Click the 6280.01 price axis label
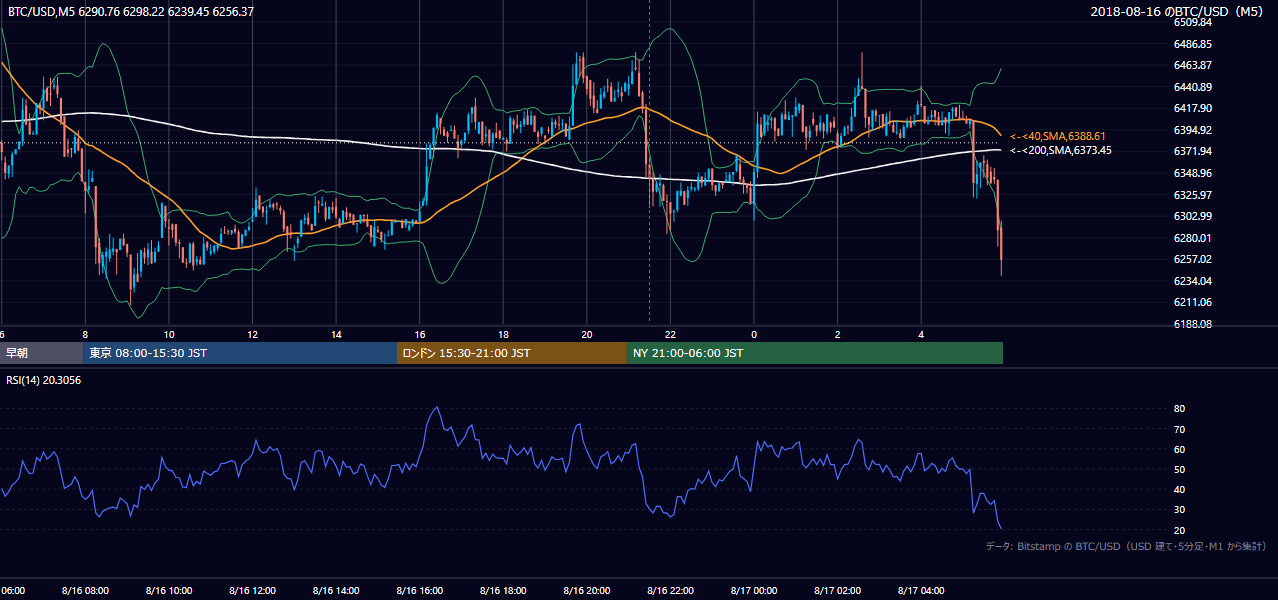The height and width of the screenshot is (600, 1278). (1193, 238)
